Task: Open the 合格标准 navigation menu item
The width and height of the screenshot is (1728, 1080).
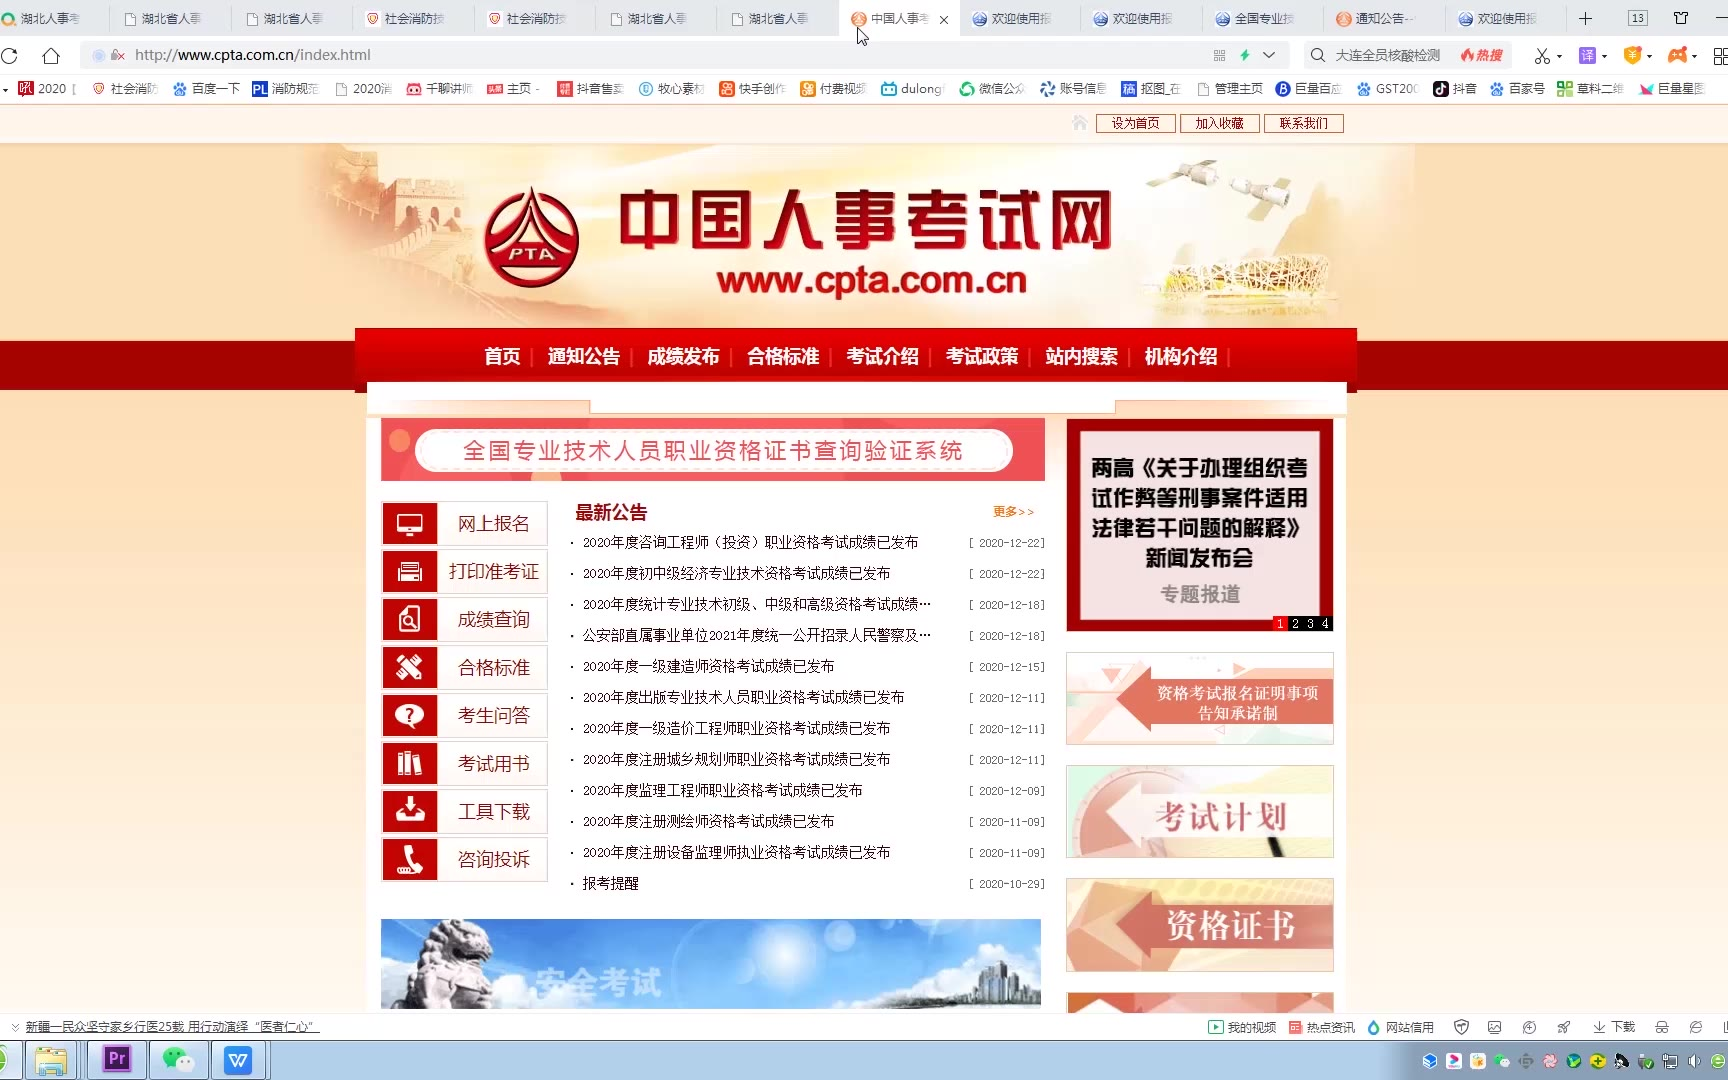Action: pyautogui.click(x=783, y=357)
